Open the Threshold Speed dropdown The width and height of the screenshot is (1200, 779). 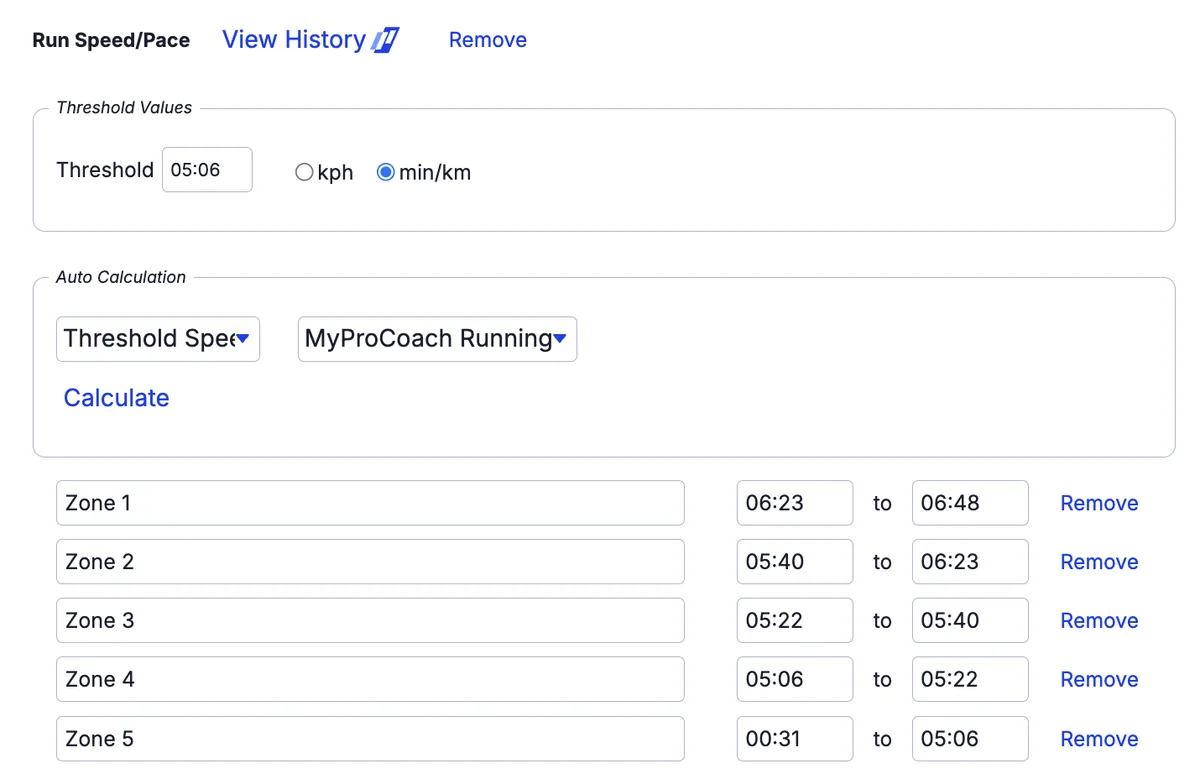click(x=158, y=339)
